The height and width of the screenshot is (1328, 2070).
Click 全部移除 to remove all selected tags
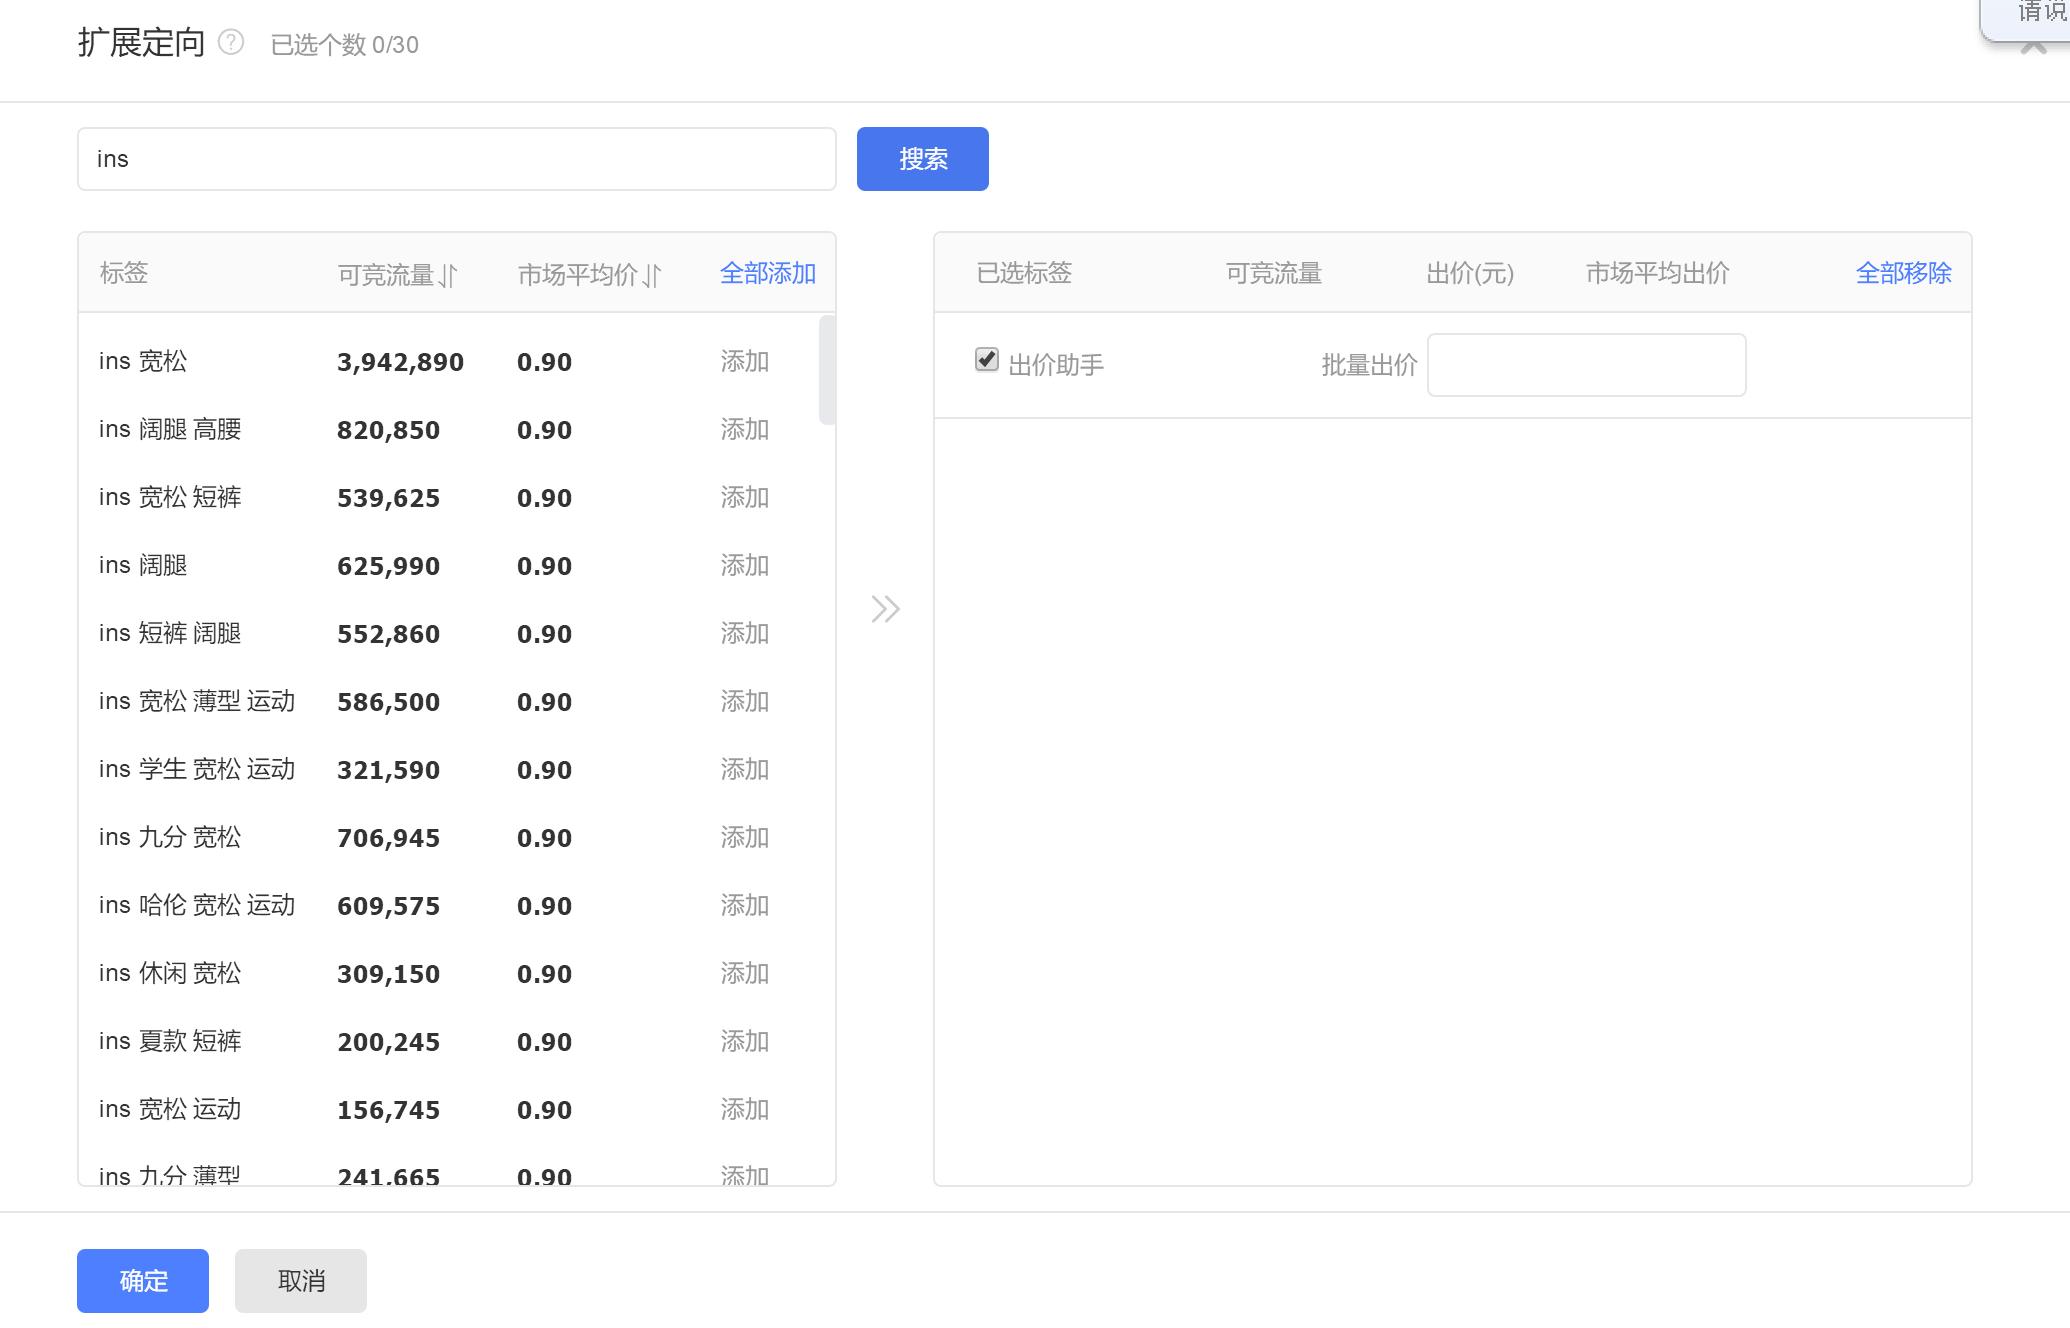click(1903, 272)
